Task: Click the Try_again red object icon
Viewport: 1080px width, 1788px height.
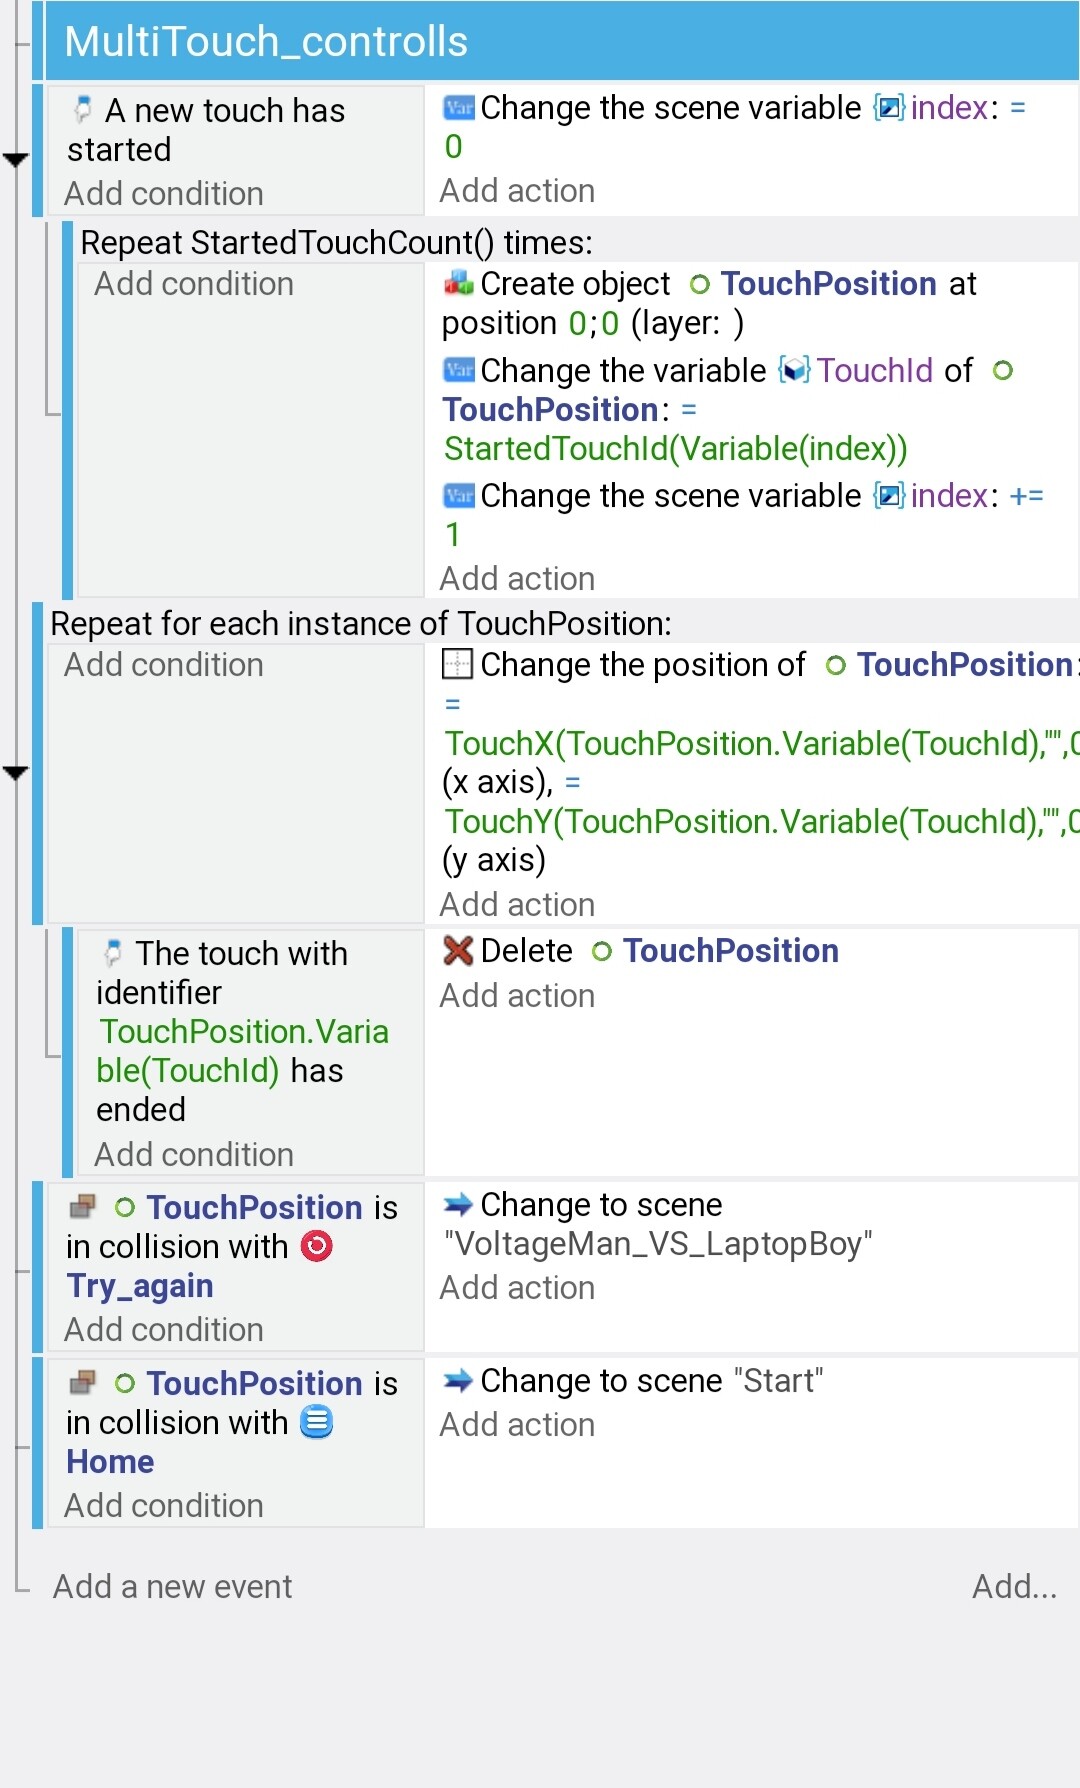Action: tap(317, 1246)
